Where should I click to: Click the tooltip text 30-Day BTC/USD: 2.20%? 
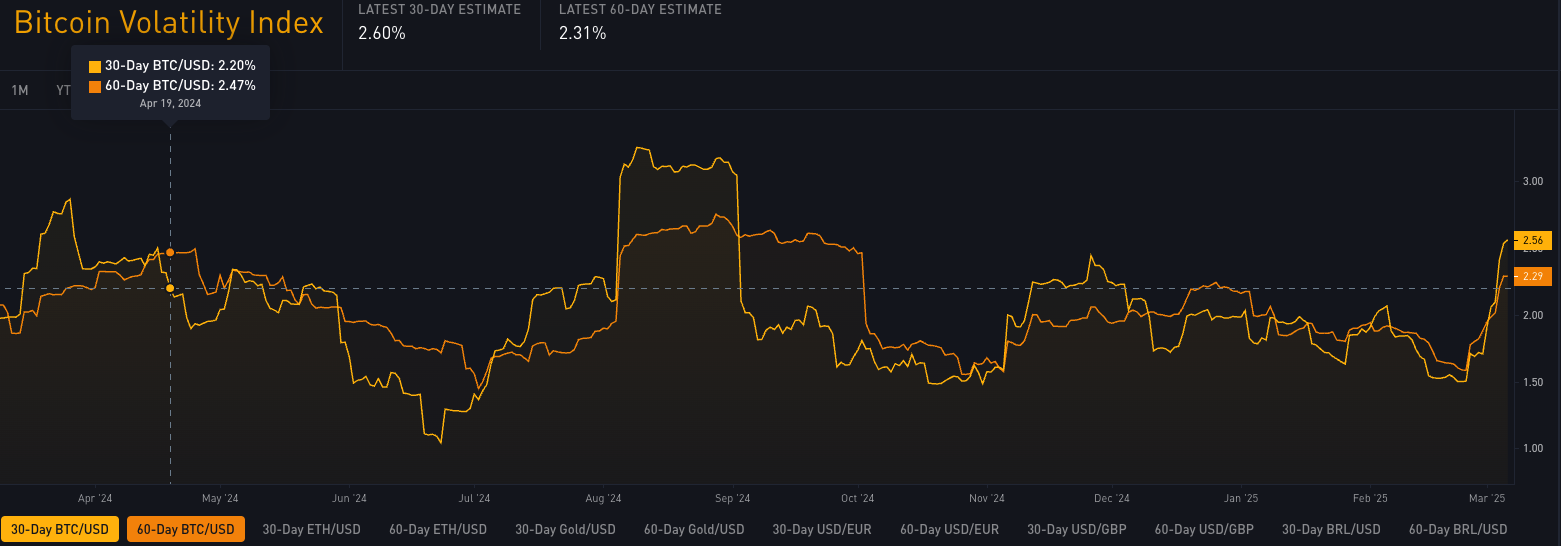[180, 66]
